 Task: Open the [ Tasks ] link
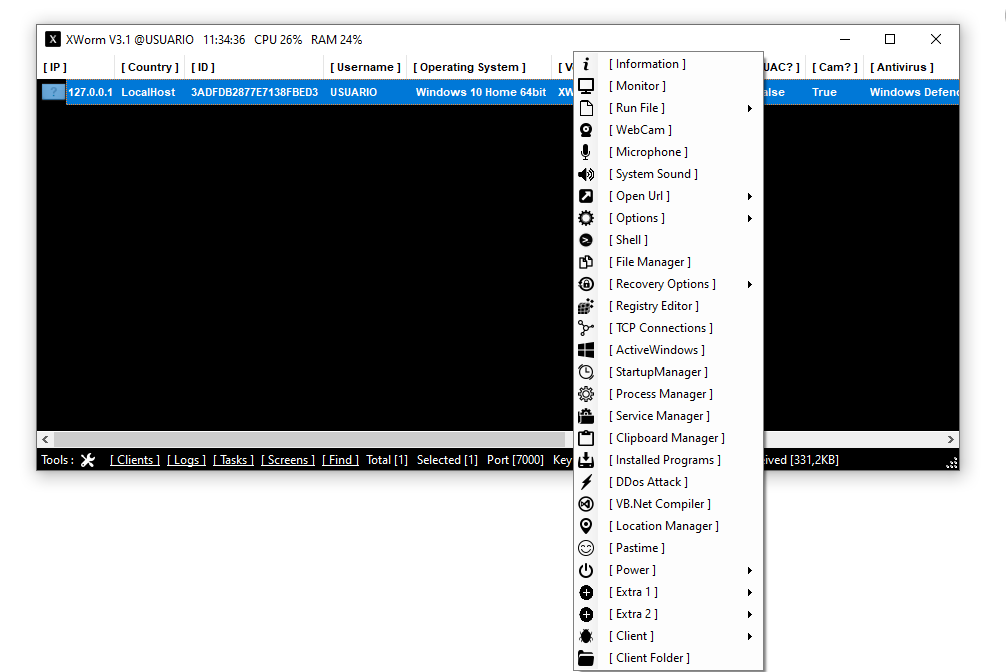(234, 460)
